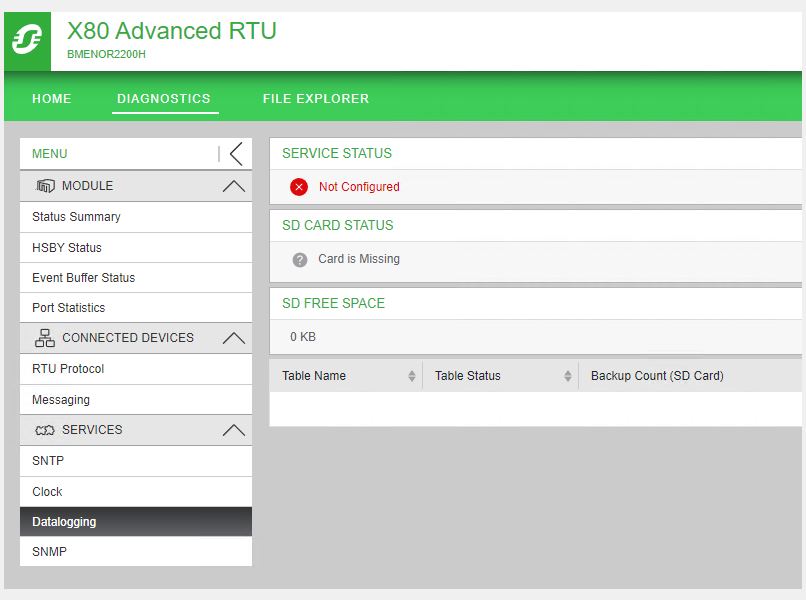Sort by Table Status arrows
Viewport: 806px width, 600px height.
(x=567, y=376)
